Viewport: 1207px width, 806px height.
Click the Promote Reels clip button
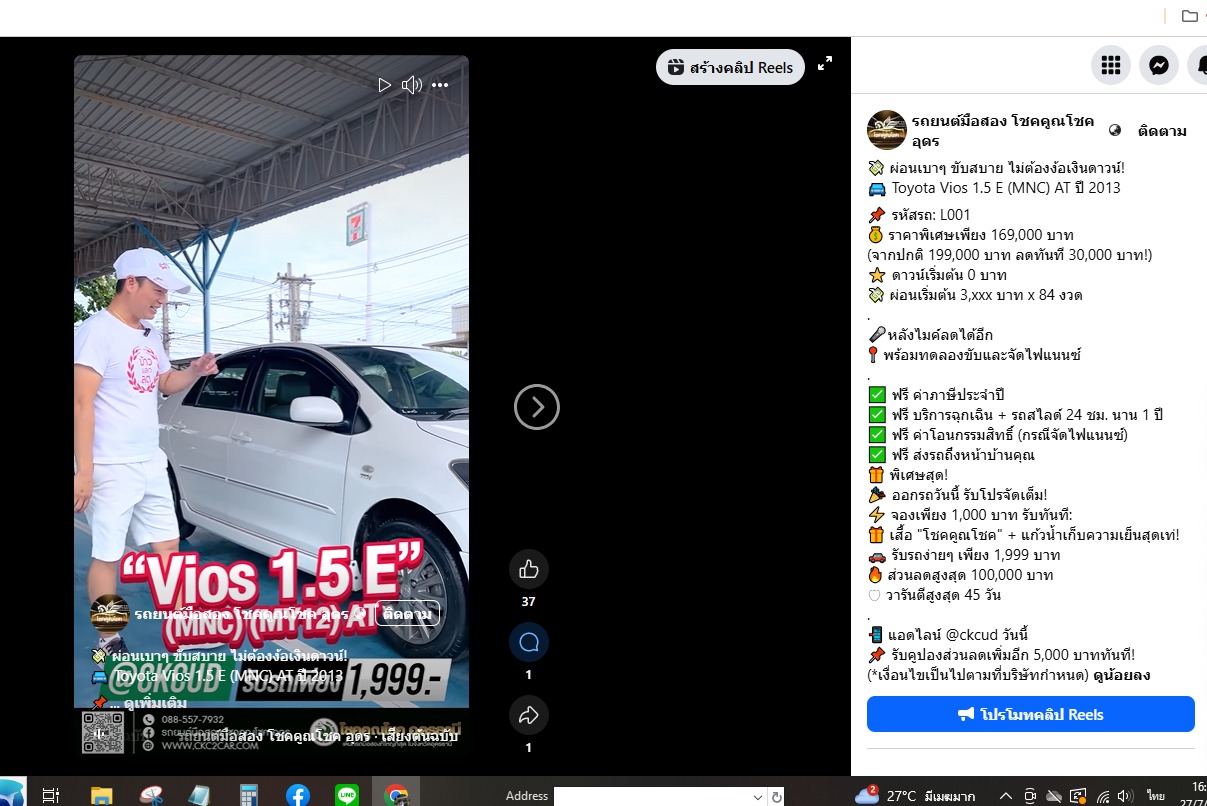(1031, 714)
